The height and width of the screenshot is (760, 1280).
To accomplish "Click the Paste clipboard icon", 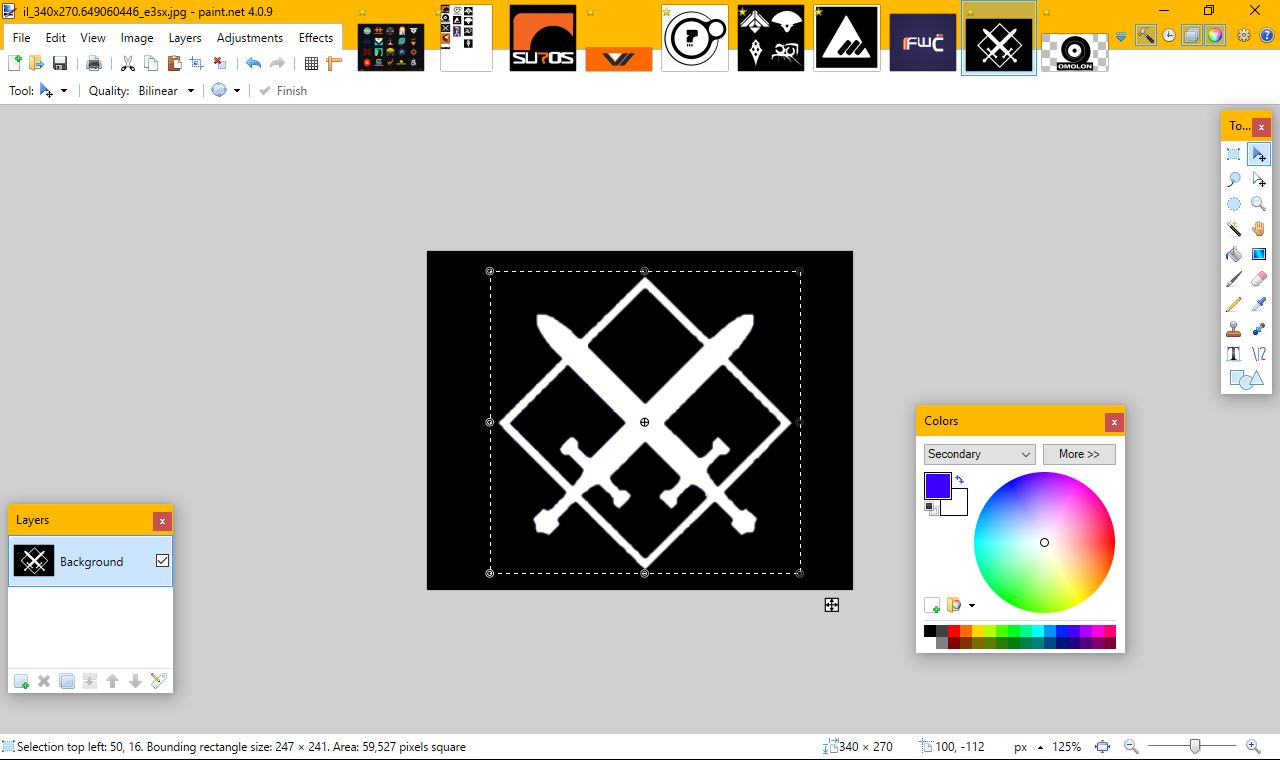I will coord(174,63).
